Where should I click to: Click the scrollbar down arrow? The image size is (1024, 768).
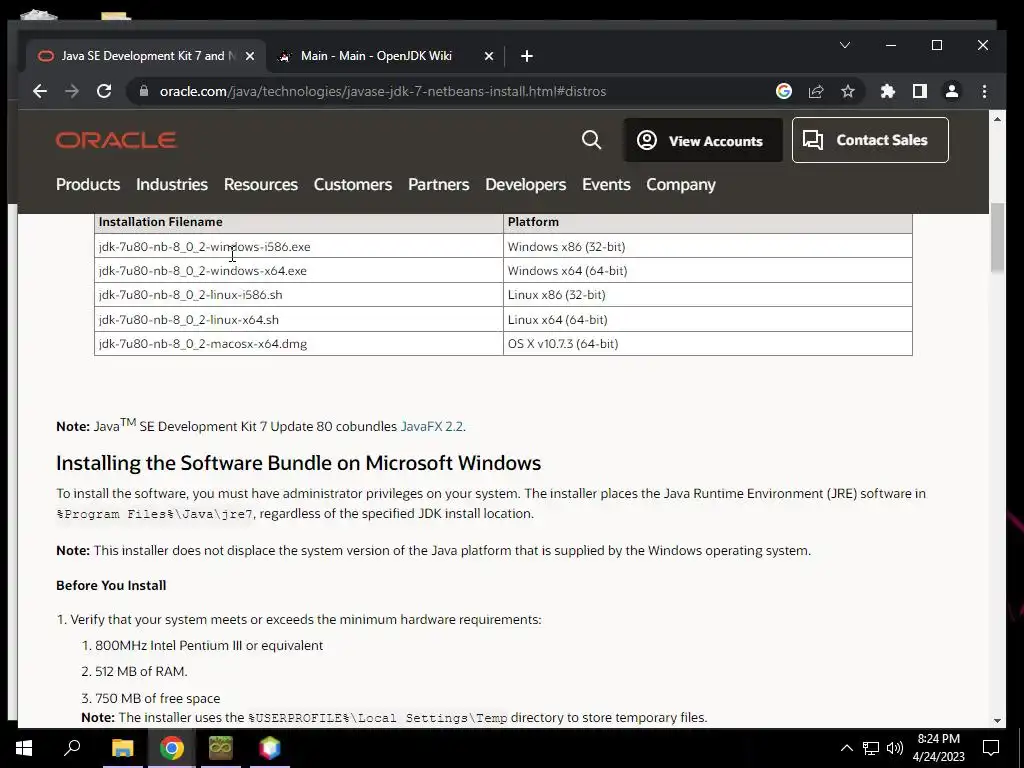(x=997, y=720)
